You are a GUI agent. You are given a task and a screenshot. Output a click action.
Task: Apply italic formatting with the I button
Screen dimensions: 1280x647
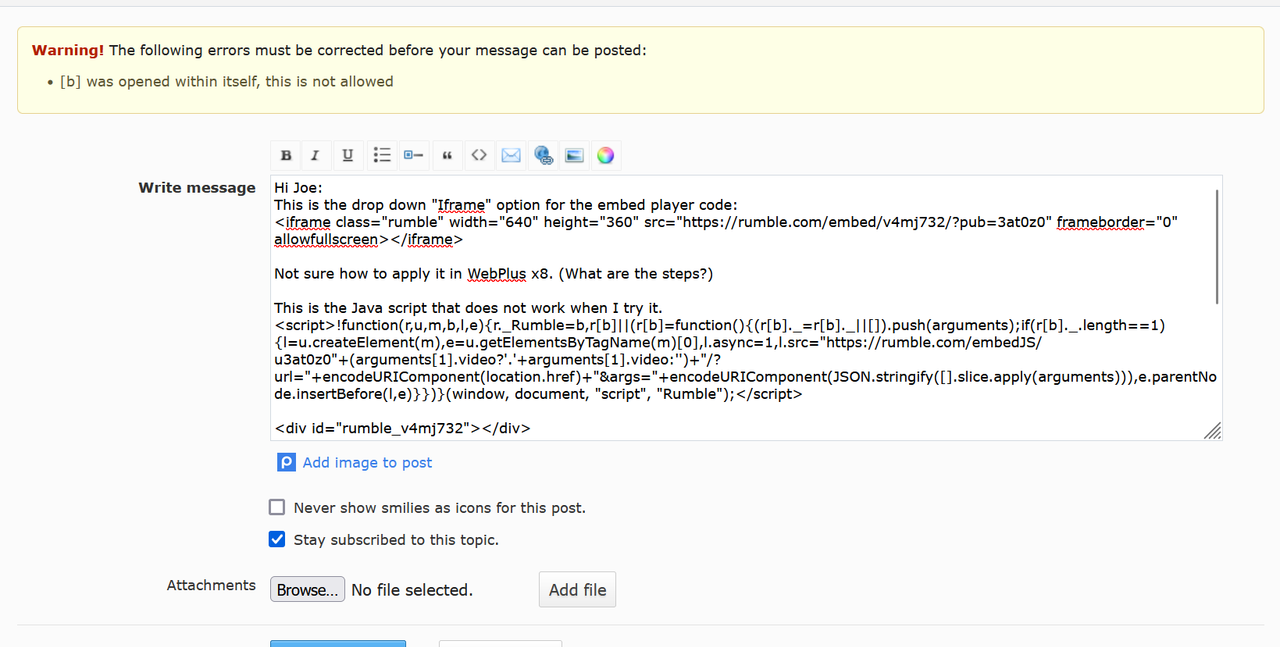pyautogui.click(x=315, y=155)
